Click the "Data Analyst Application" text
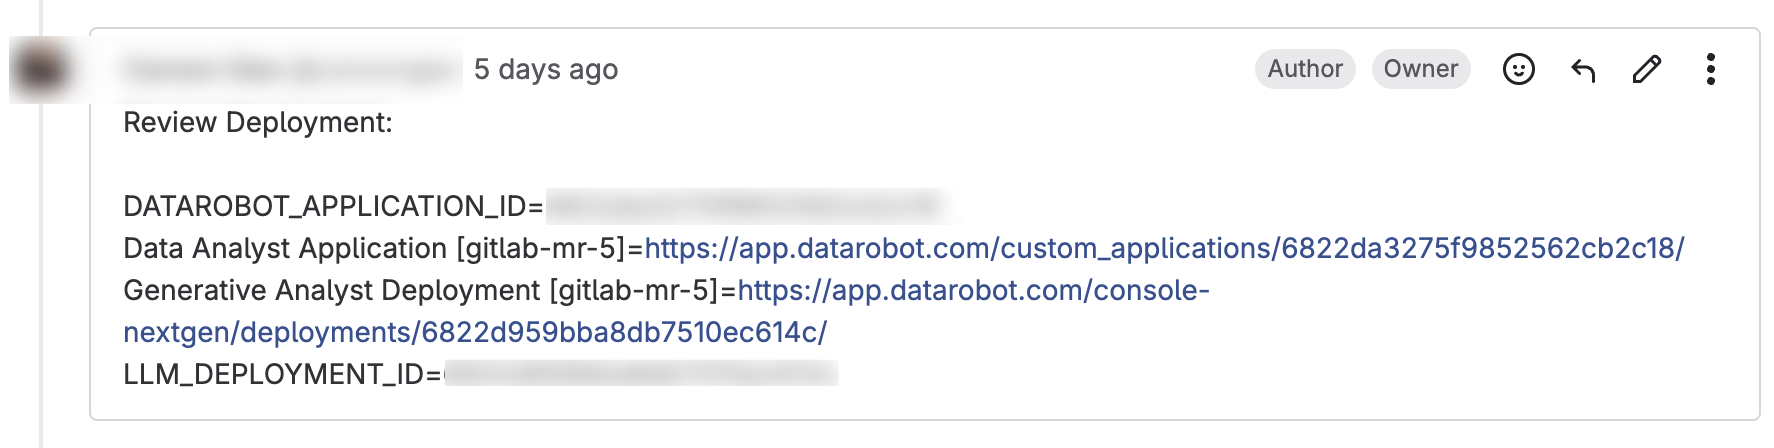 (285, 248)
